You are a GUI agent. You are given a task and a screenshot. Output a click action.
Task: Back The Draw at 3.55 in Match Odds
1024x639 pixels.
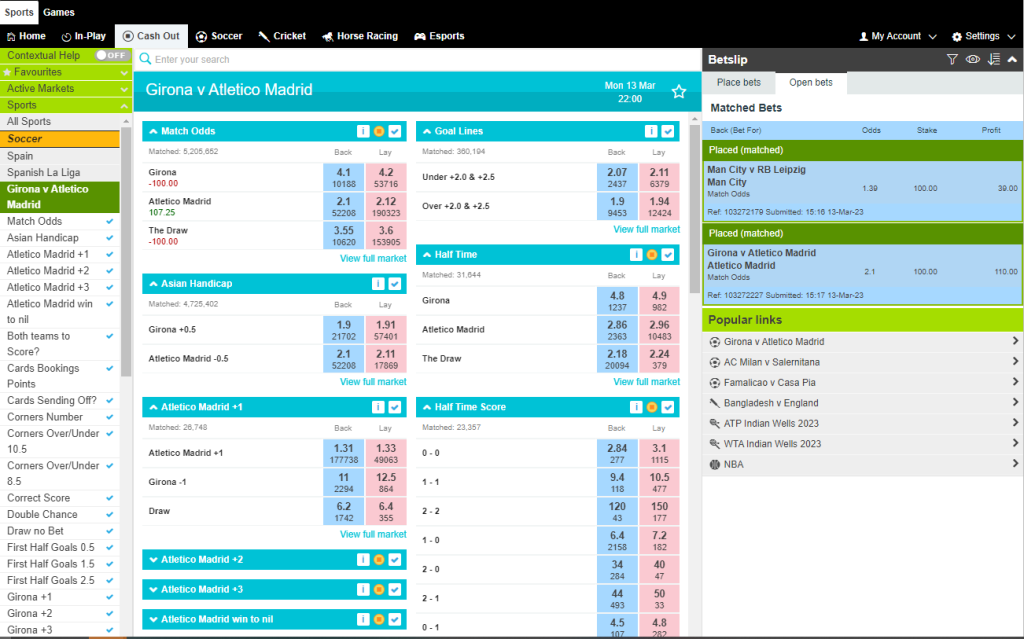[x=344, y=235]
